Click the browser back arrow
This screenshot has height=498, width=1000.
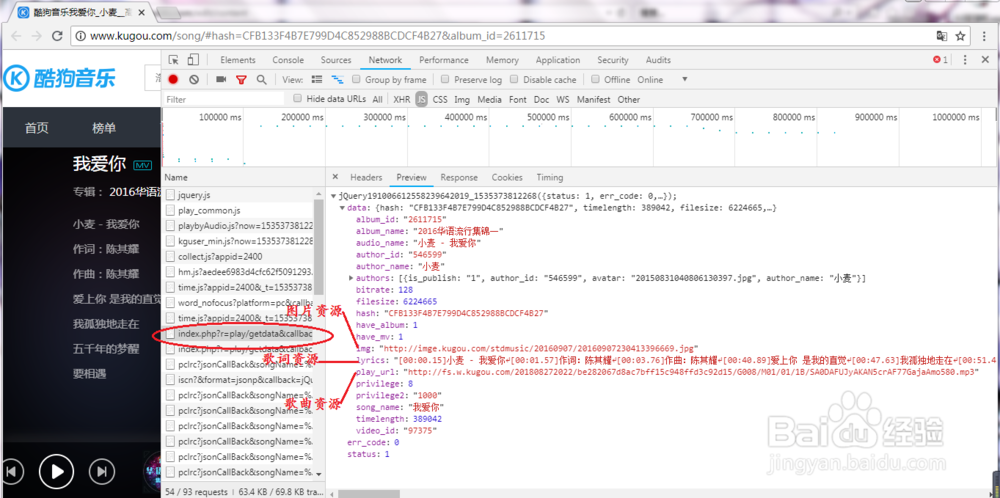coord(15,36)
